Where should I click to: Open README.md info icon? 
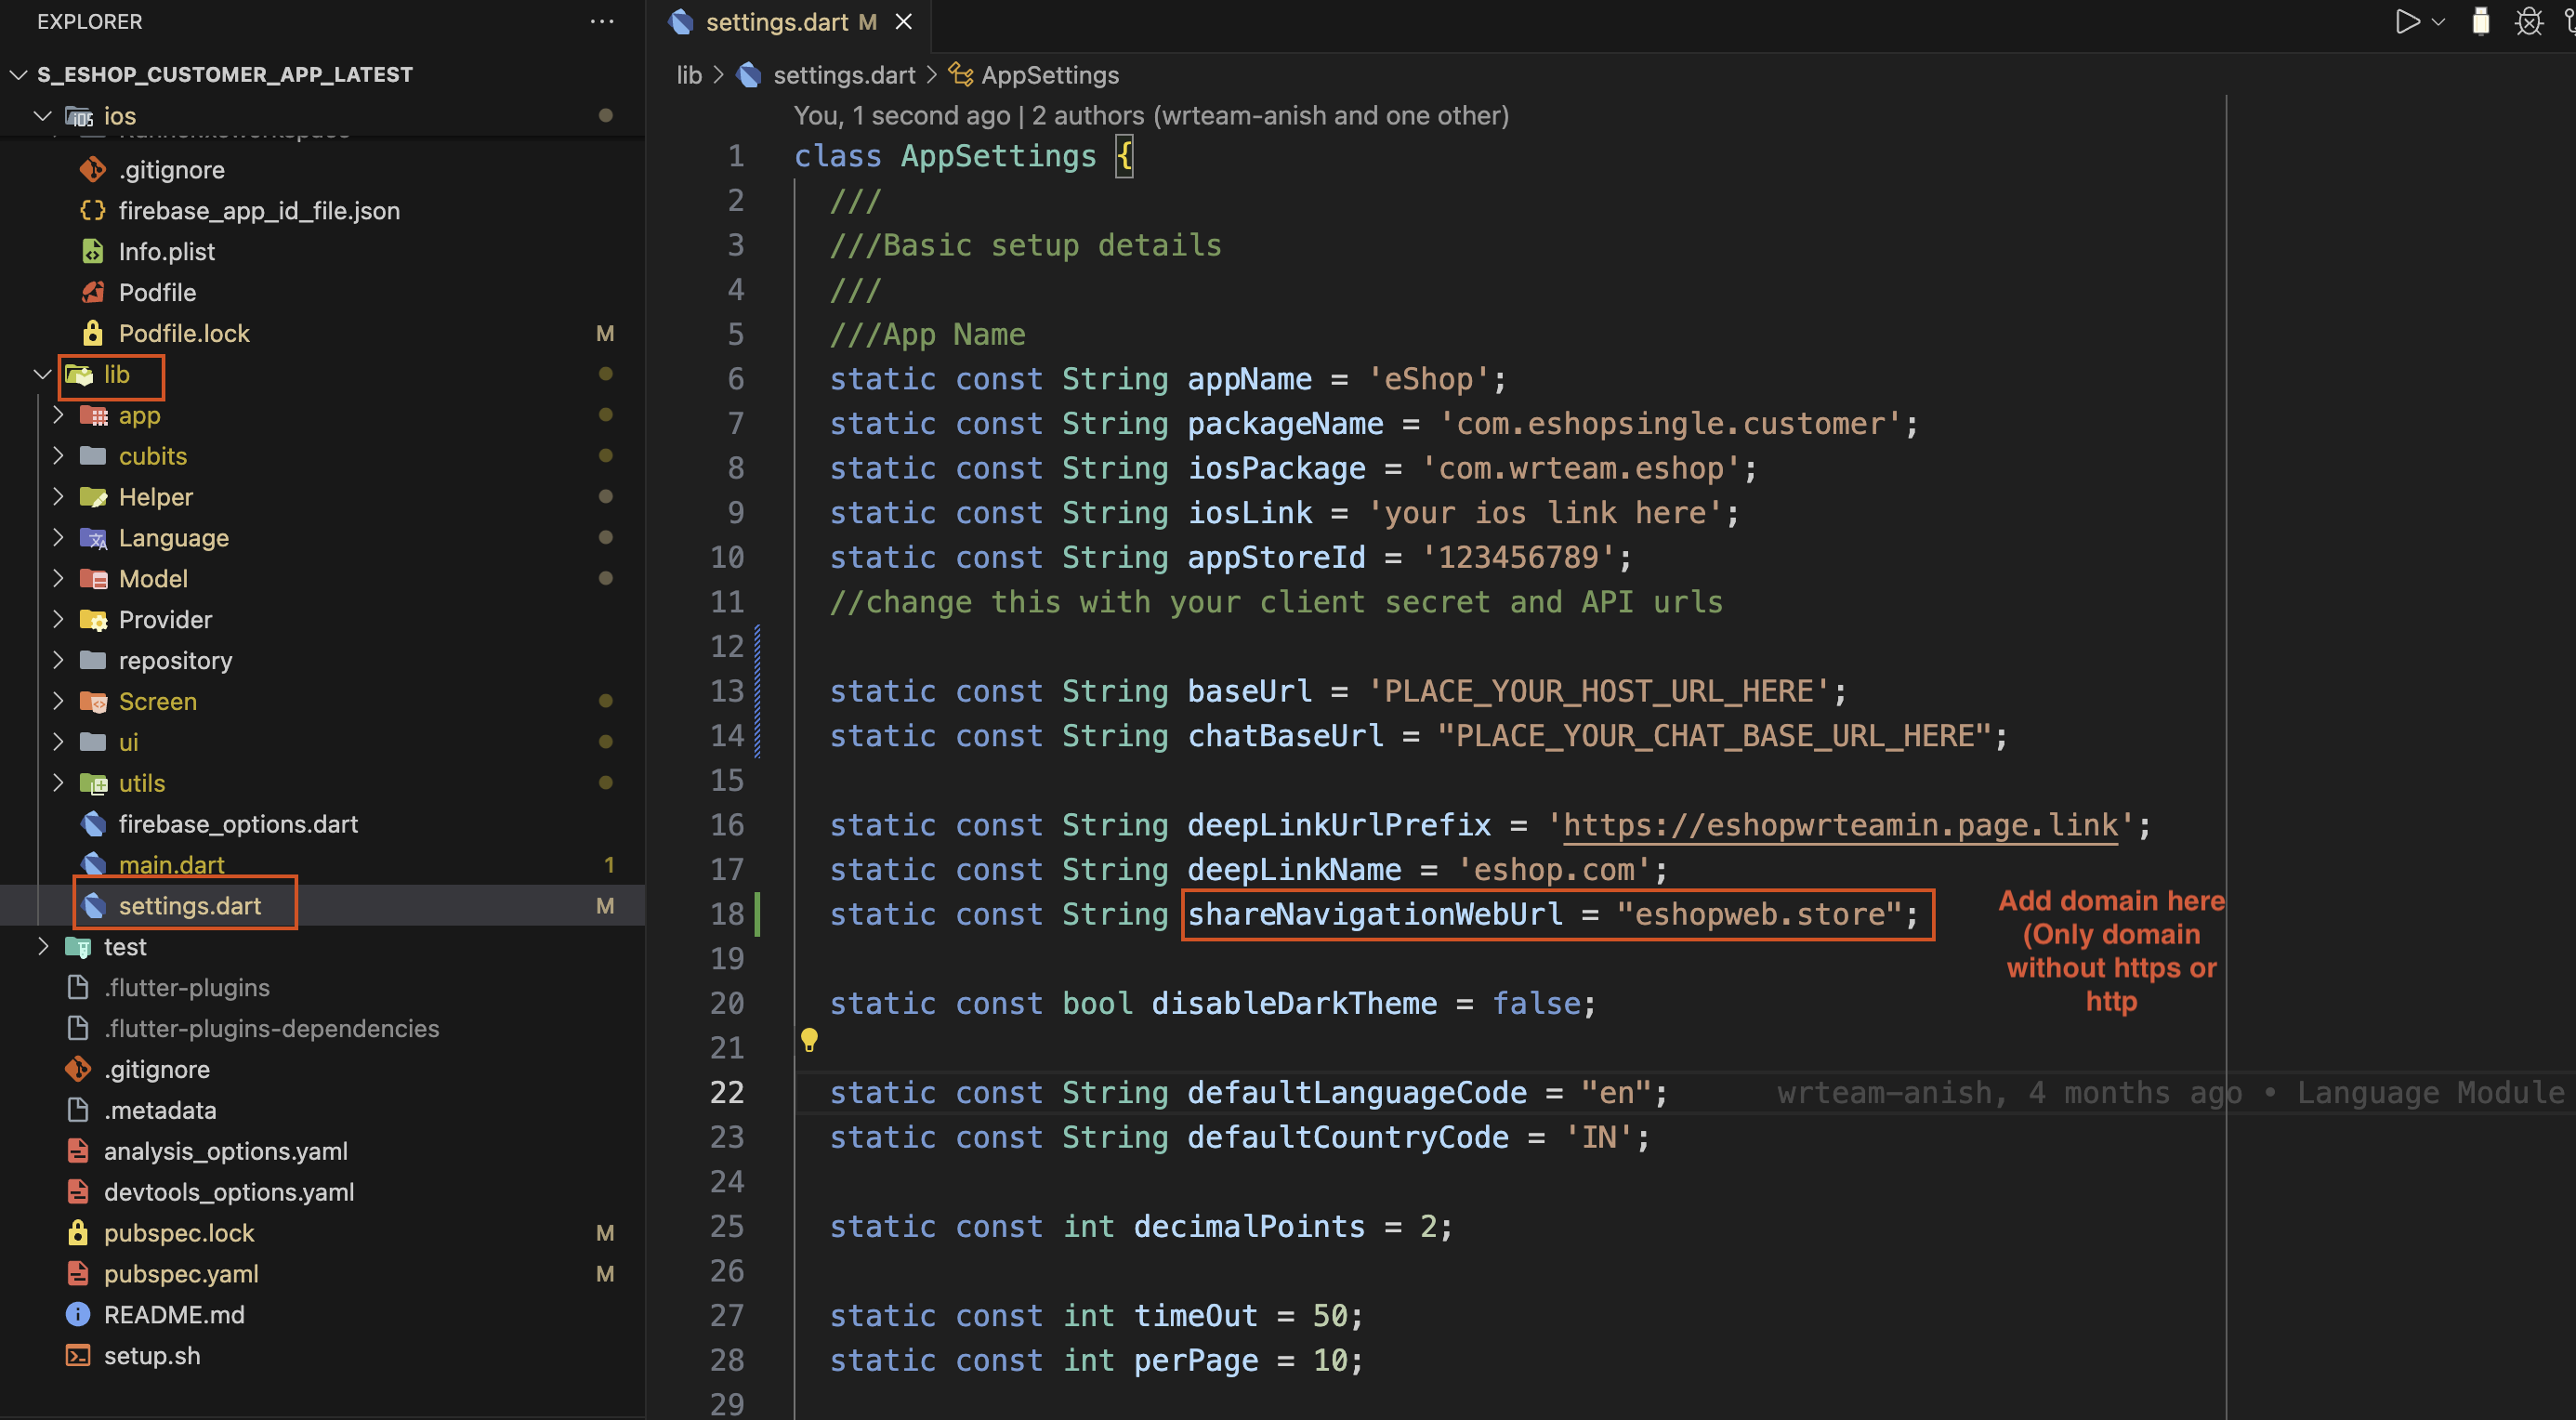pyautogui.click(x=78, y=1315)
